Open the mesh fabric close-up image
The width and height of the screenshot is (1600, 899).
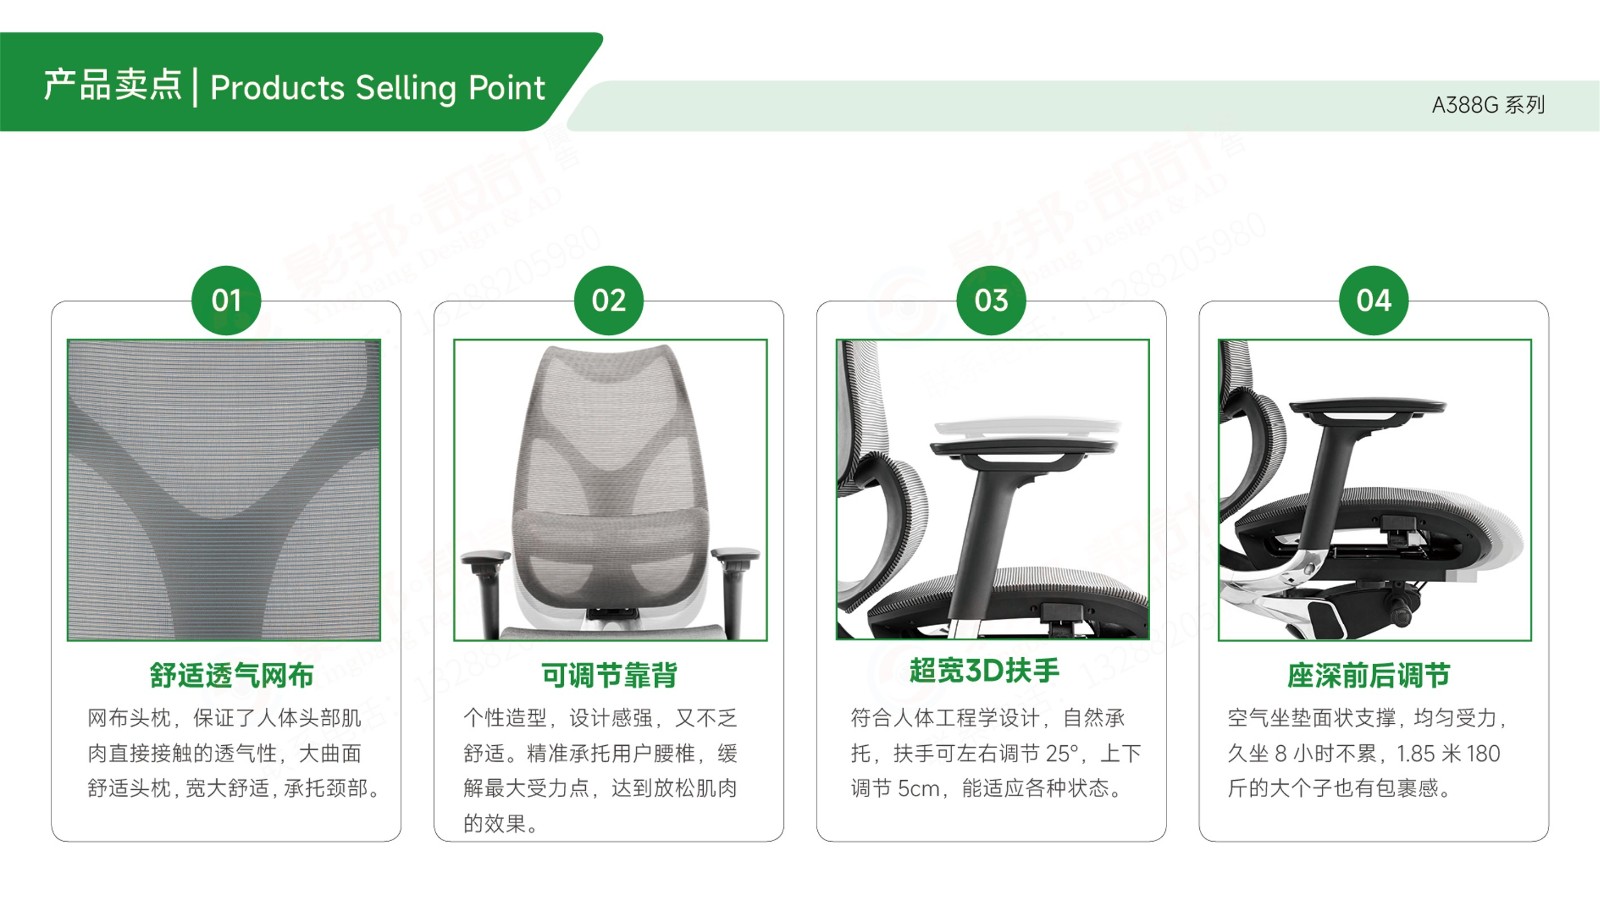click(224, 490)
